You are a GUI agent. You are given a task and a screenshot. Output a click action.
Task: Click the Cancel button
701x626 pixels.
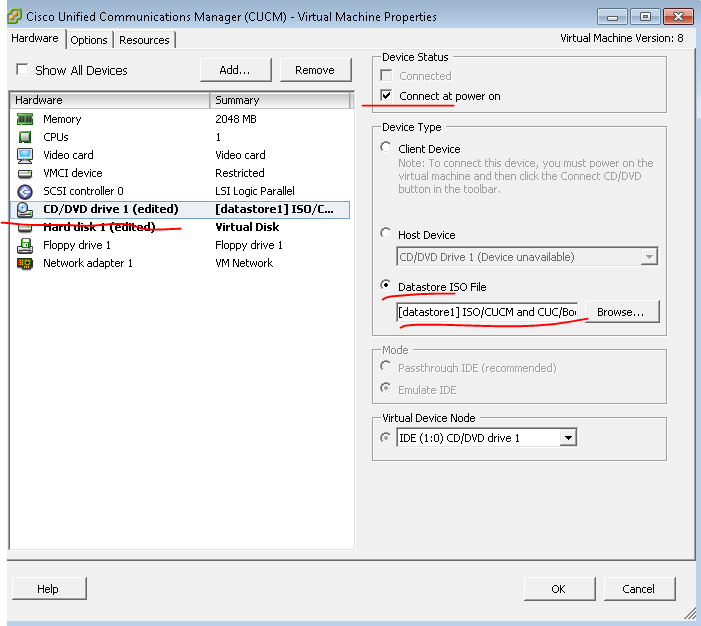(x=639, y=589)
